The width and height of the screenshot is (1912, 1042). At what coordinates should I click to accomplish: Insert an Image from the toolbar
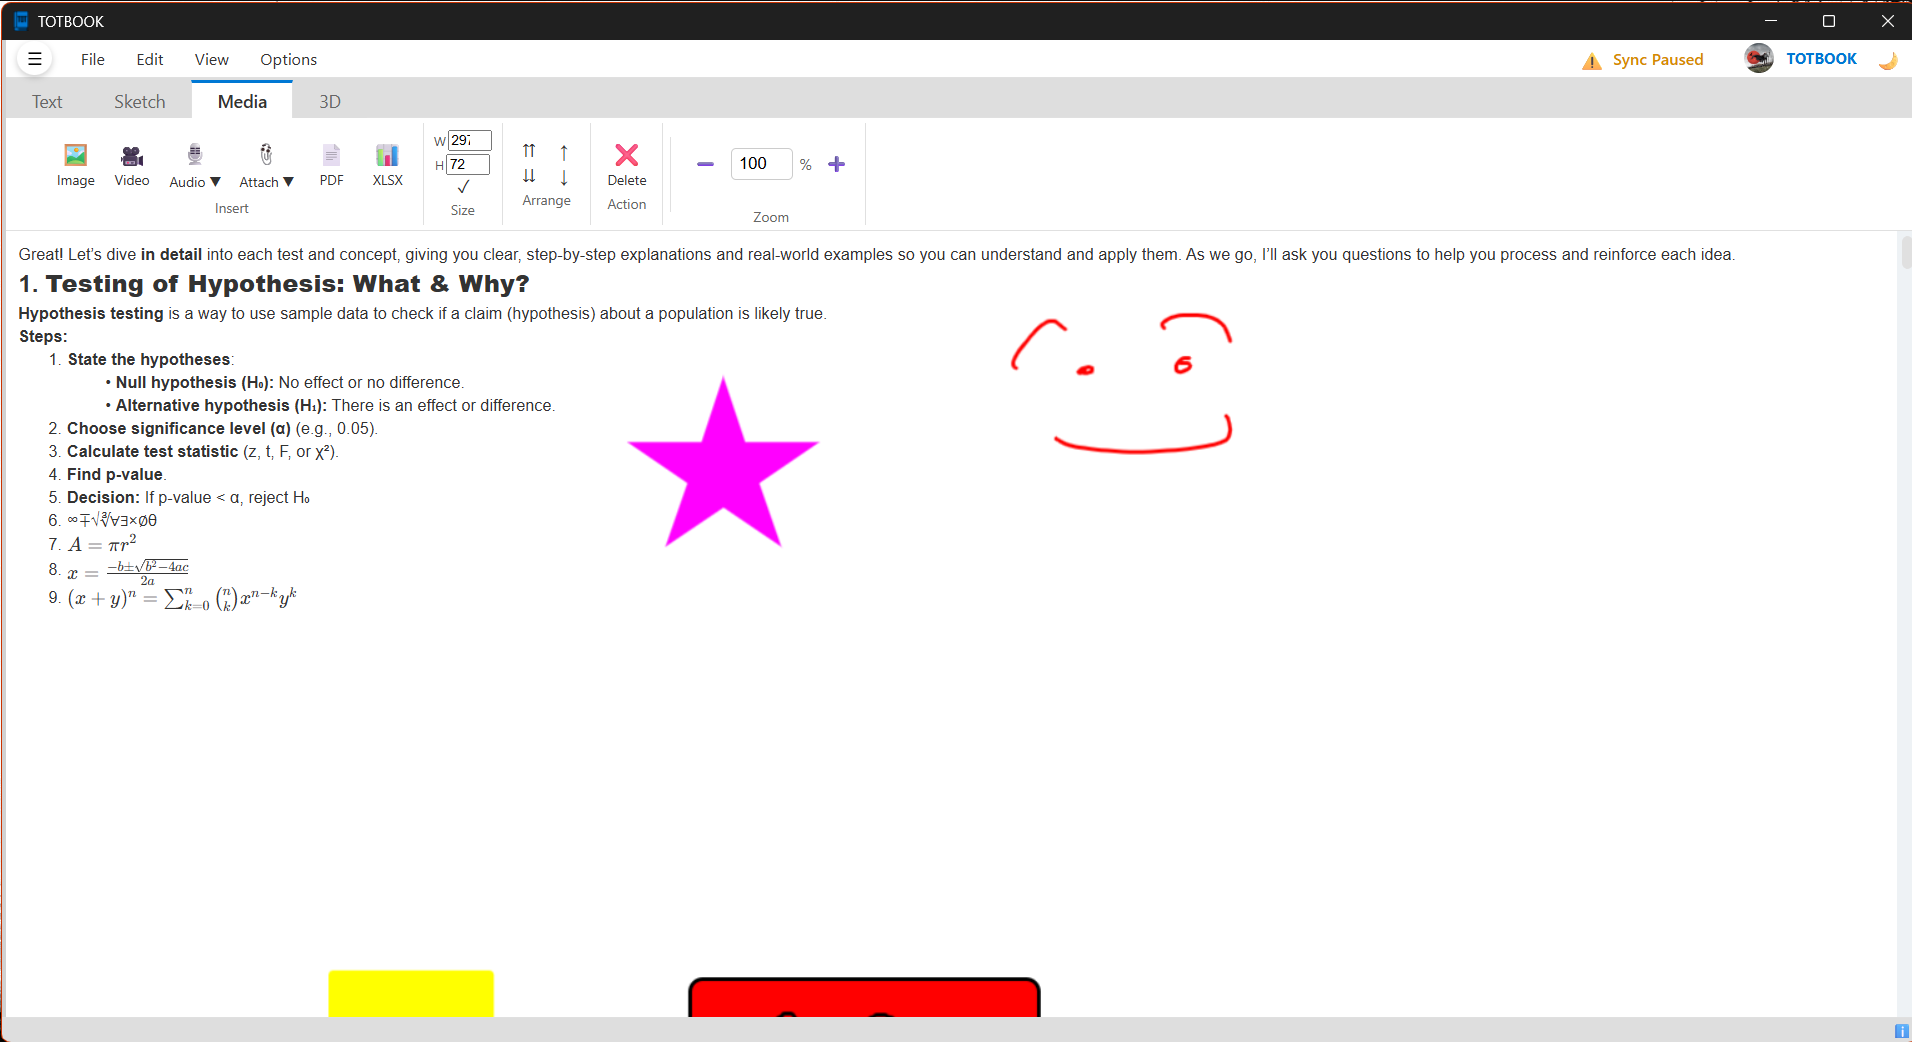75,165
